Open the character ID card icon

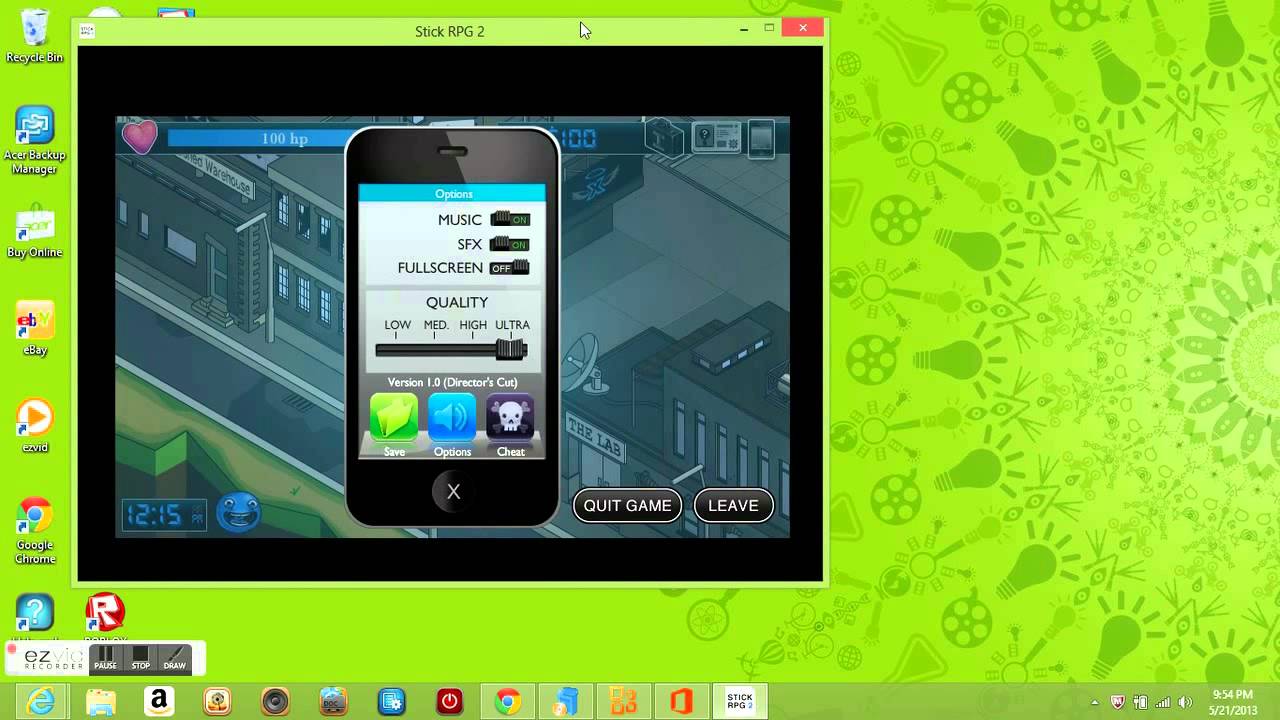point(717,138)
